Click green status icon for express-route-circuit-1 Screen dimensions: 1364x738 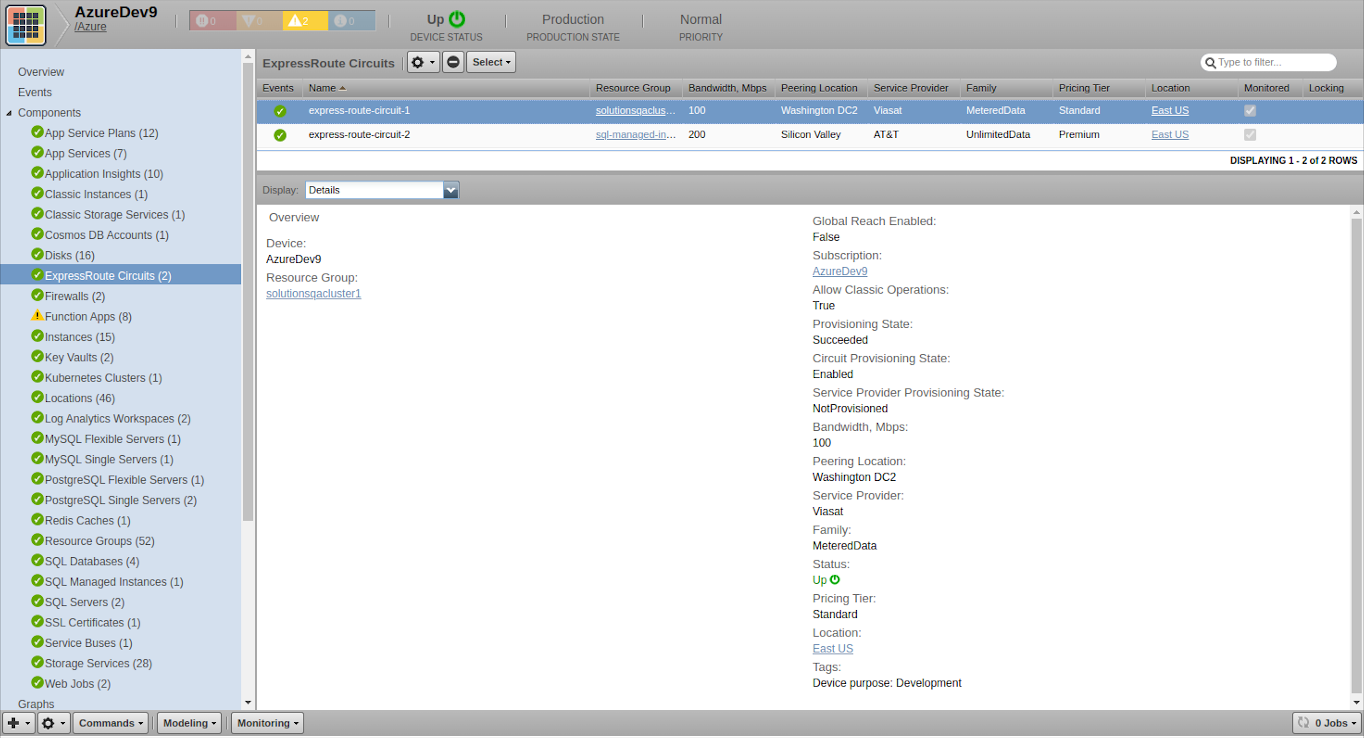tap(280, 111)
